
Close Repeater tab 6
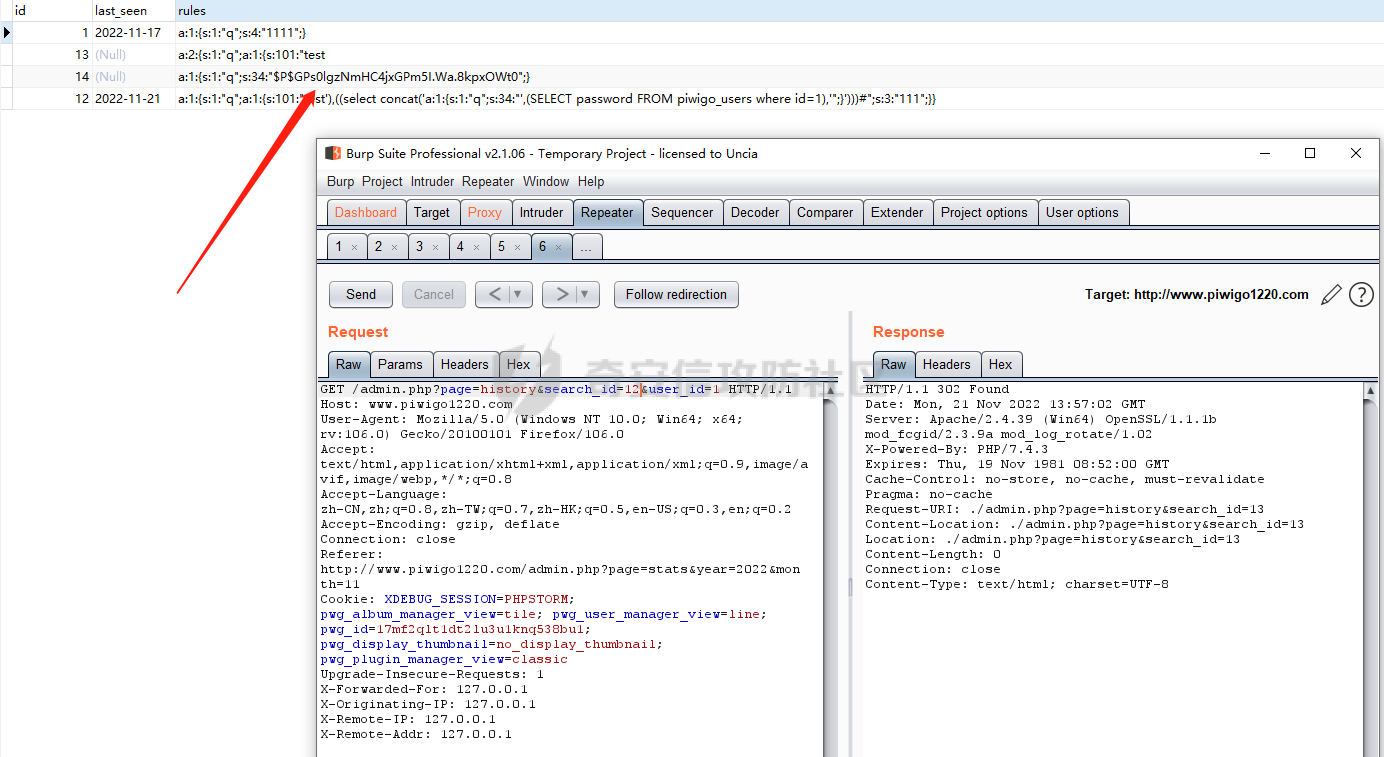pyautogui.click(x=558, y=247)
